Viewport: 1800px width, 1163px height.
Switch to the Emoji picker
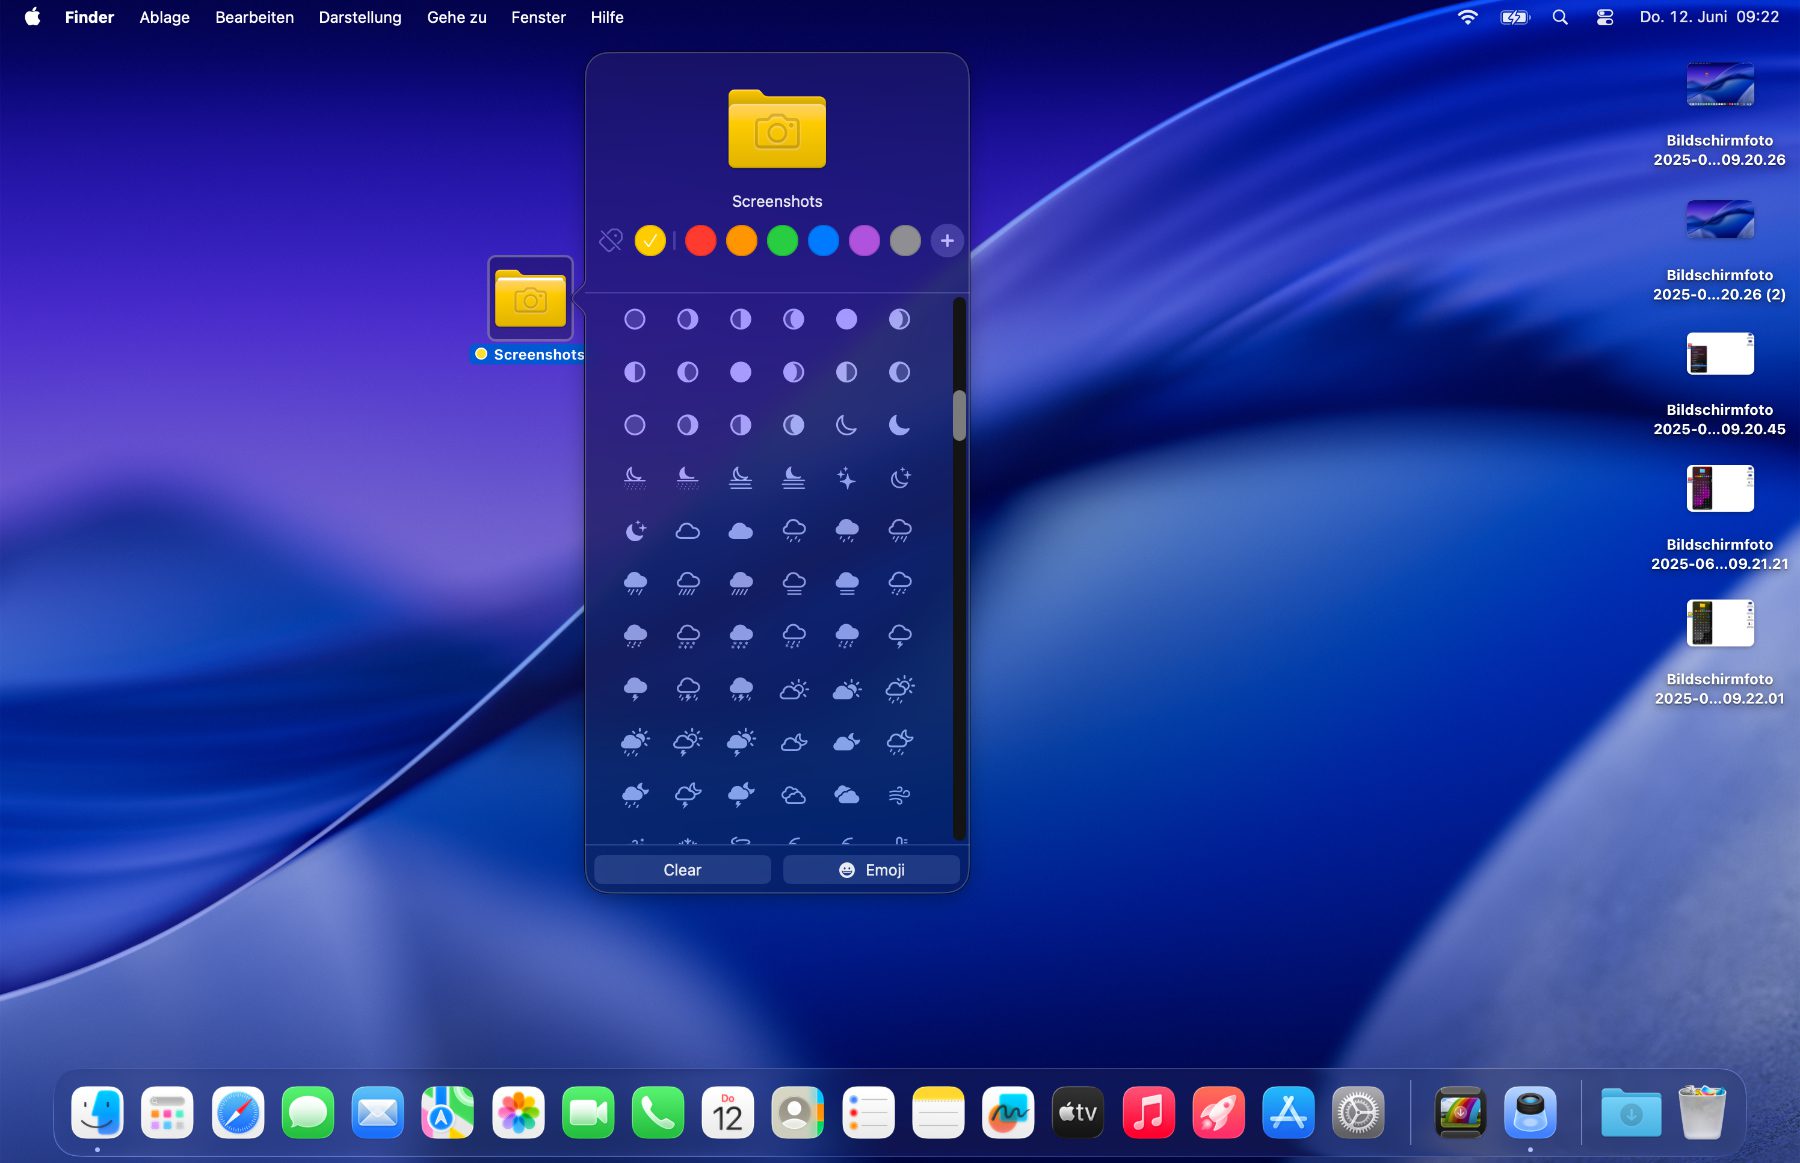(x=871, y=870)
